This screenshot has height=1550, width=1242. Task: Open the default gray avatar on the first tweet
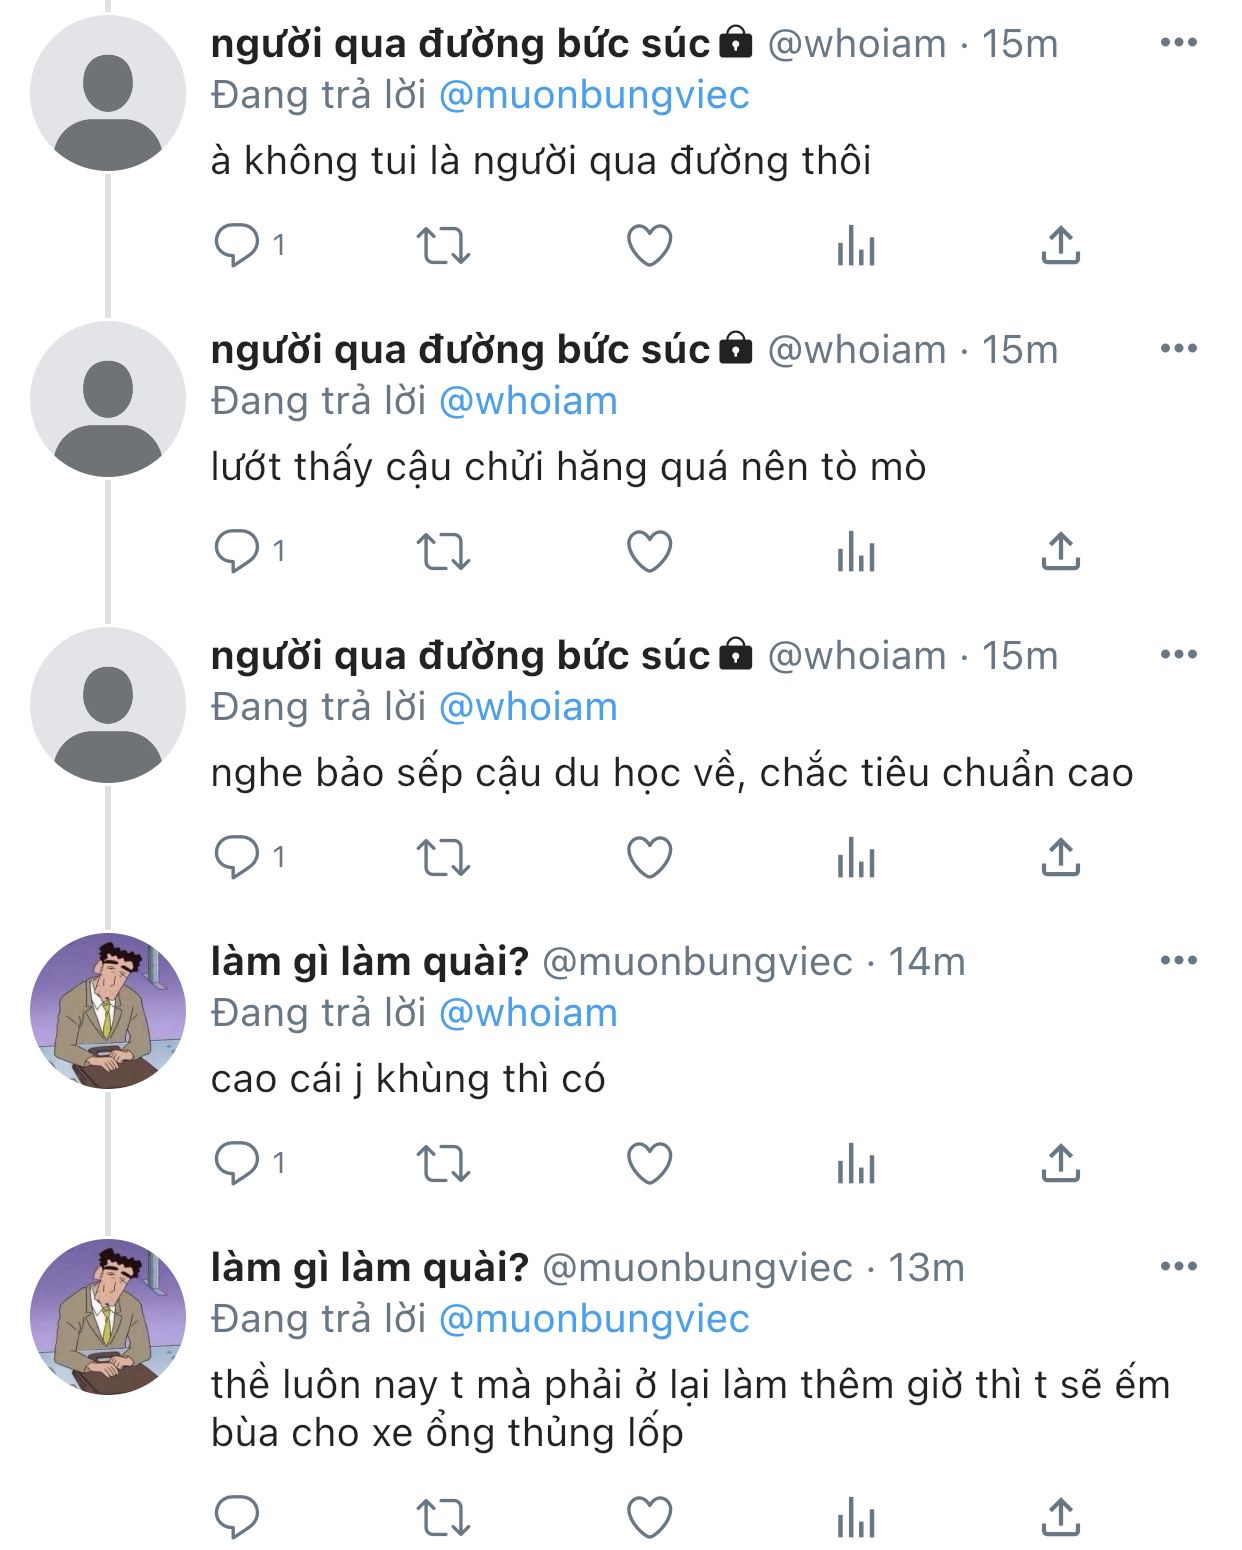point(108,93)
